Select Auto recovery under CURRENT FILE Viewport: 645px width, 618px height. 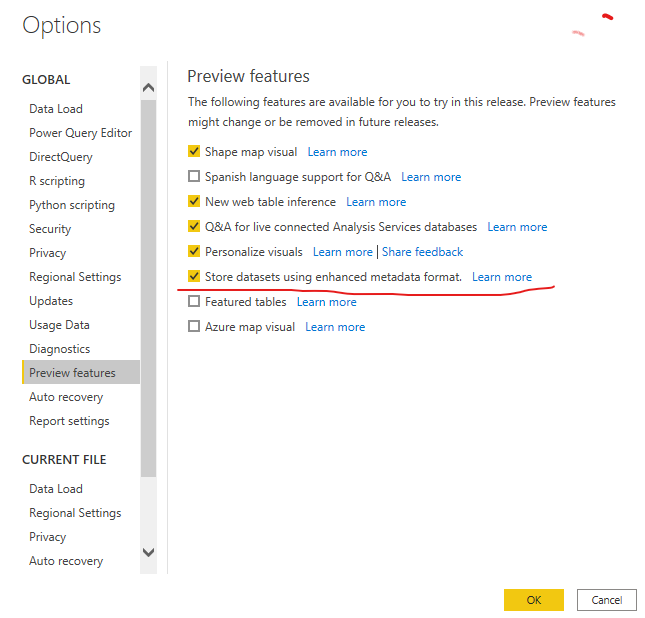tap(66, 561)
